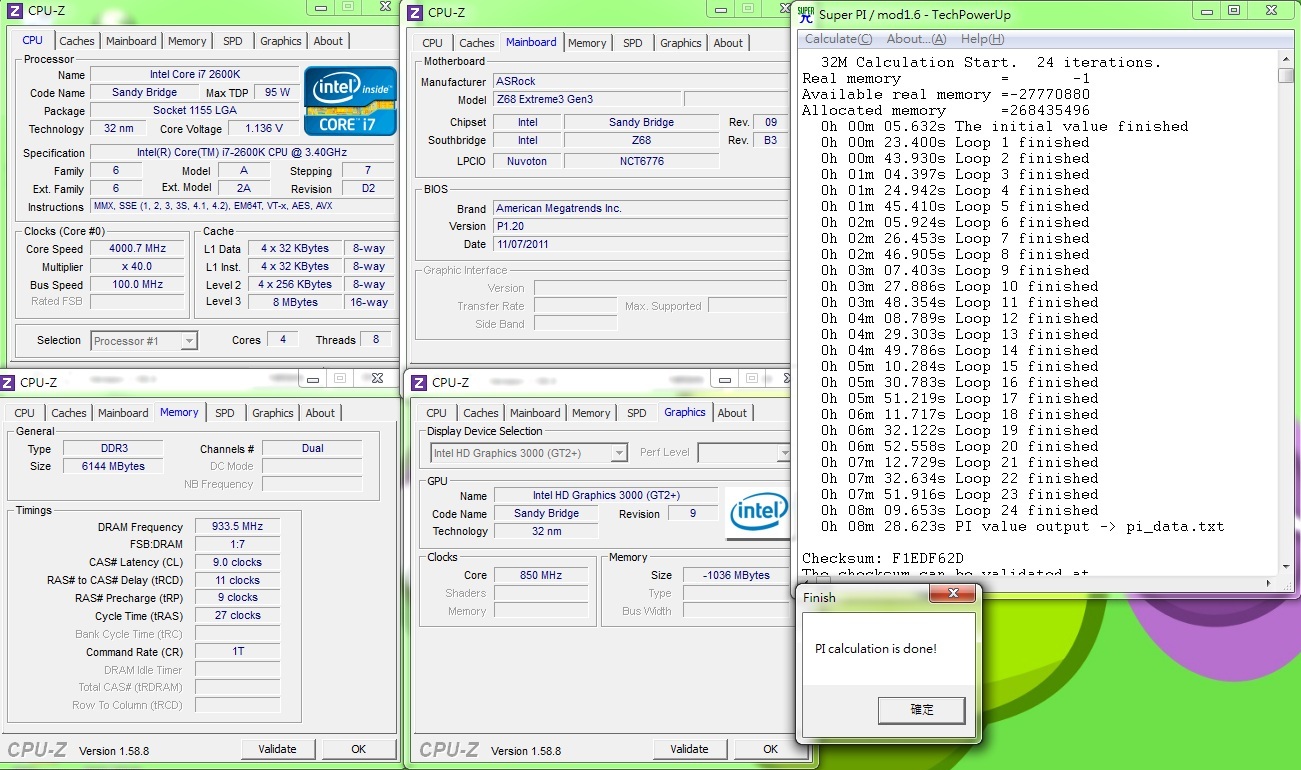The image size is (1301, 770).
Task: Open About menu in Super PI
Action: click(x=916, y=39)
